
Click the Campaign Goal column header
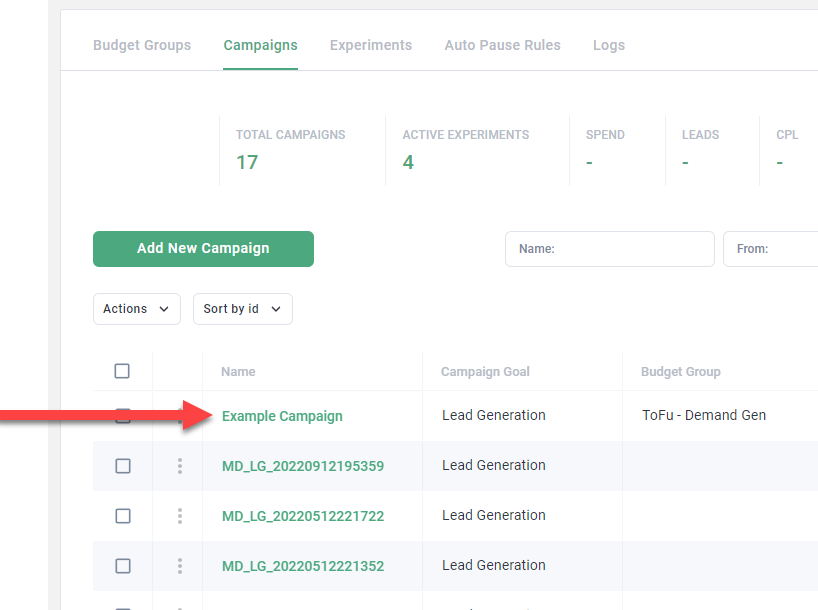click(485, 371)
